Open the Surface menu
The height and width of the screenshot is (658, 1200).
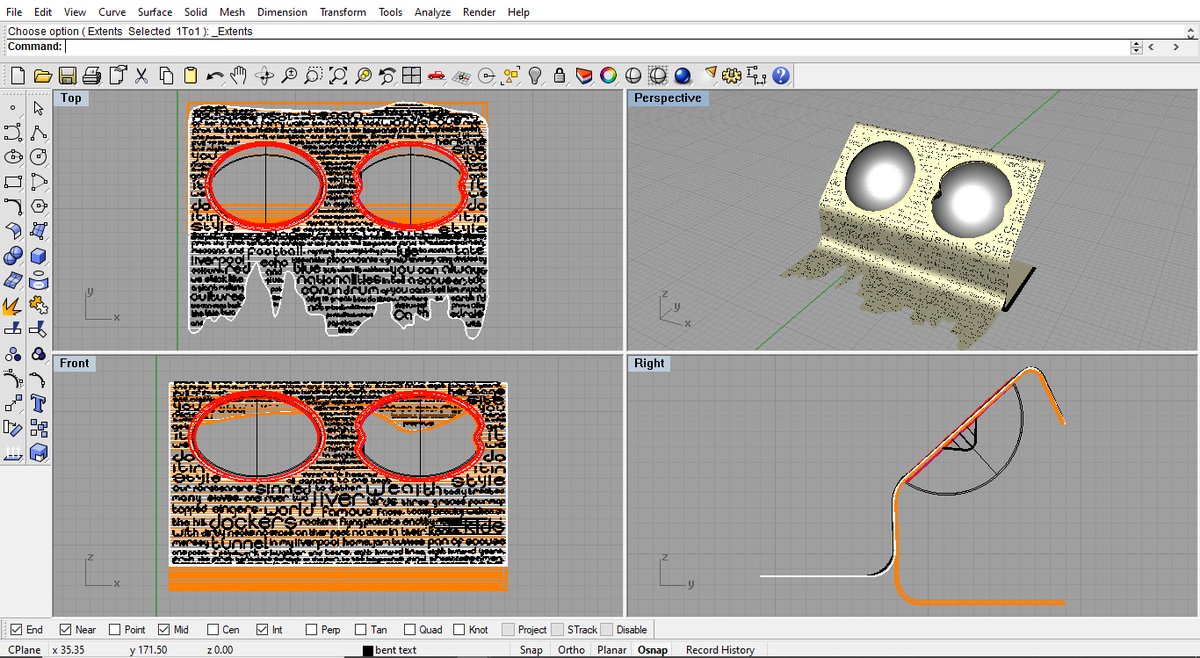click(155, 12)
